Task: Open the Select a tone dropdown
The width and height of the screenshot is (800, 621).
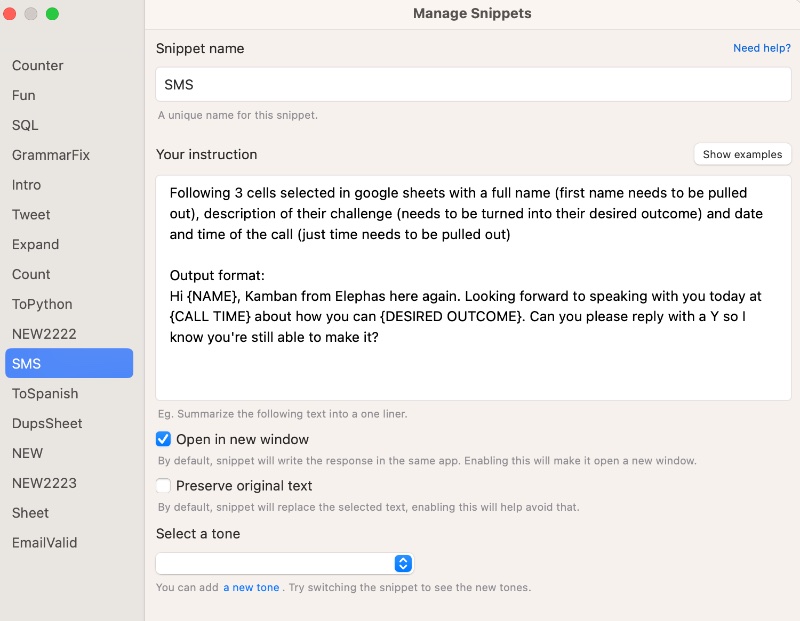Action: [x=284, y=564]
